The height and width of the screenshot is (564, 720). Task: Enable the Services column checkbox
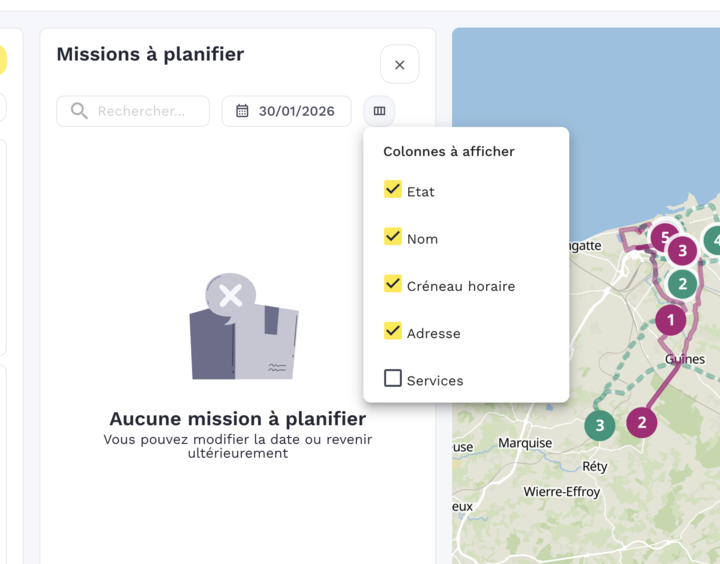click(x=393, y=379)
